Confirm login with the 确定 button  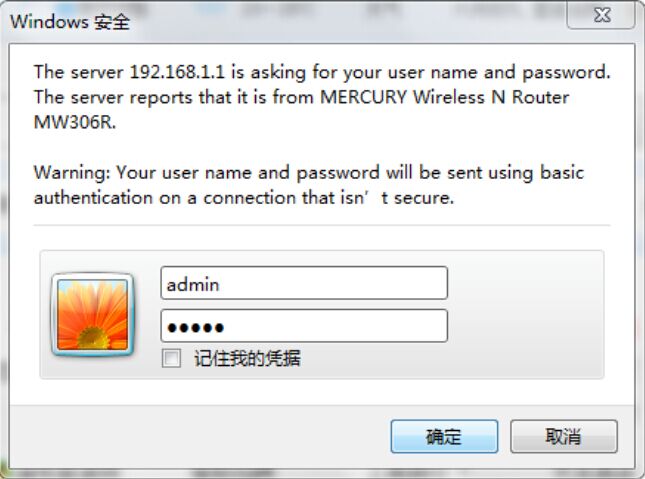[444, 436]
